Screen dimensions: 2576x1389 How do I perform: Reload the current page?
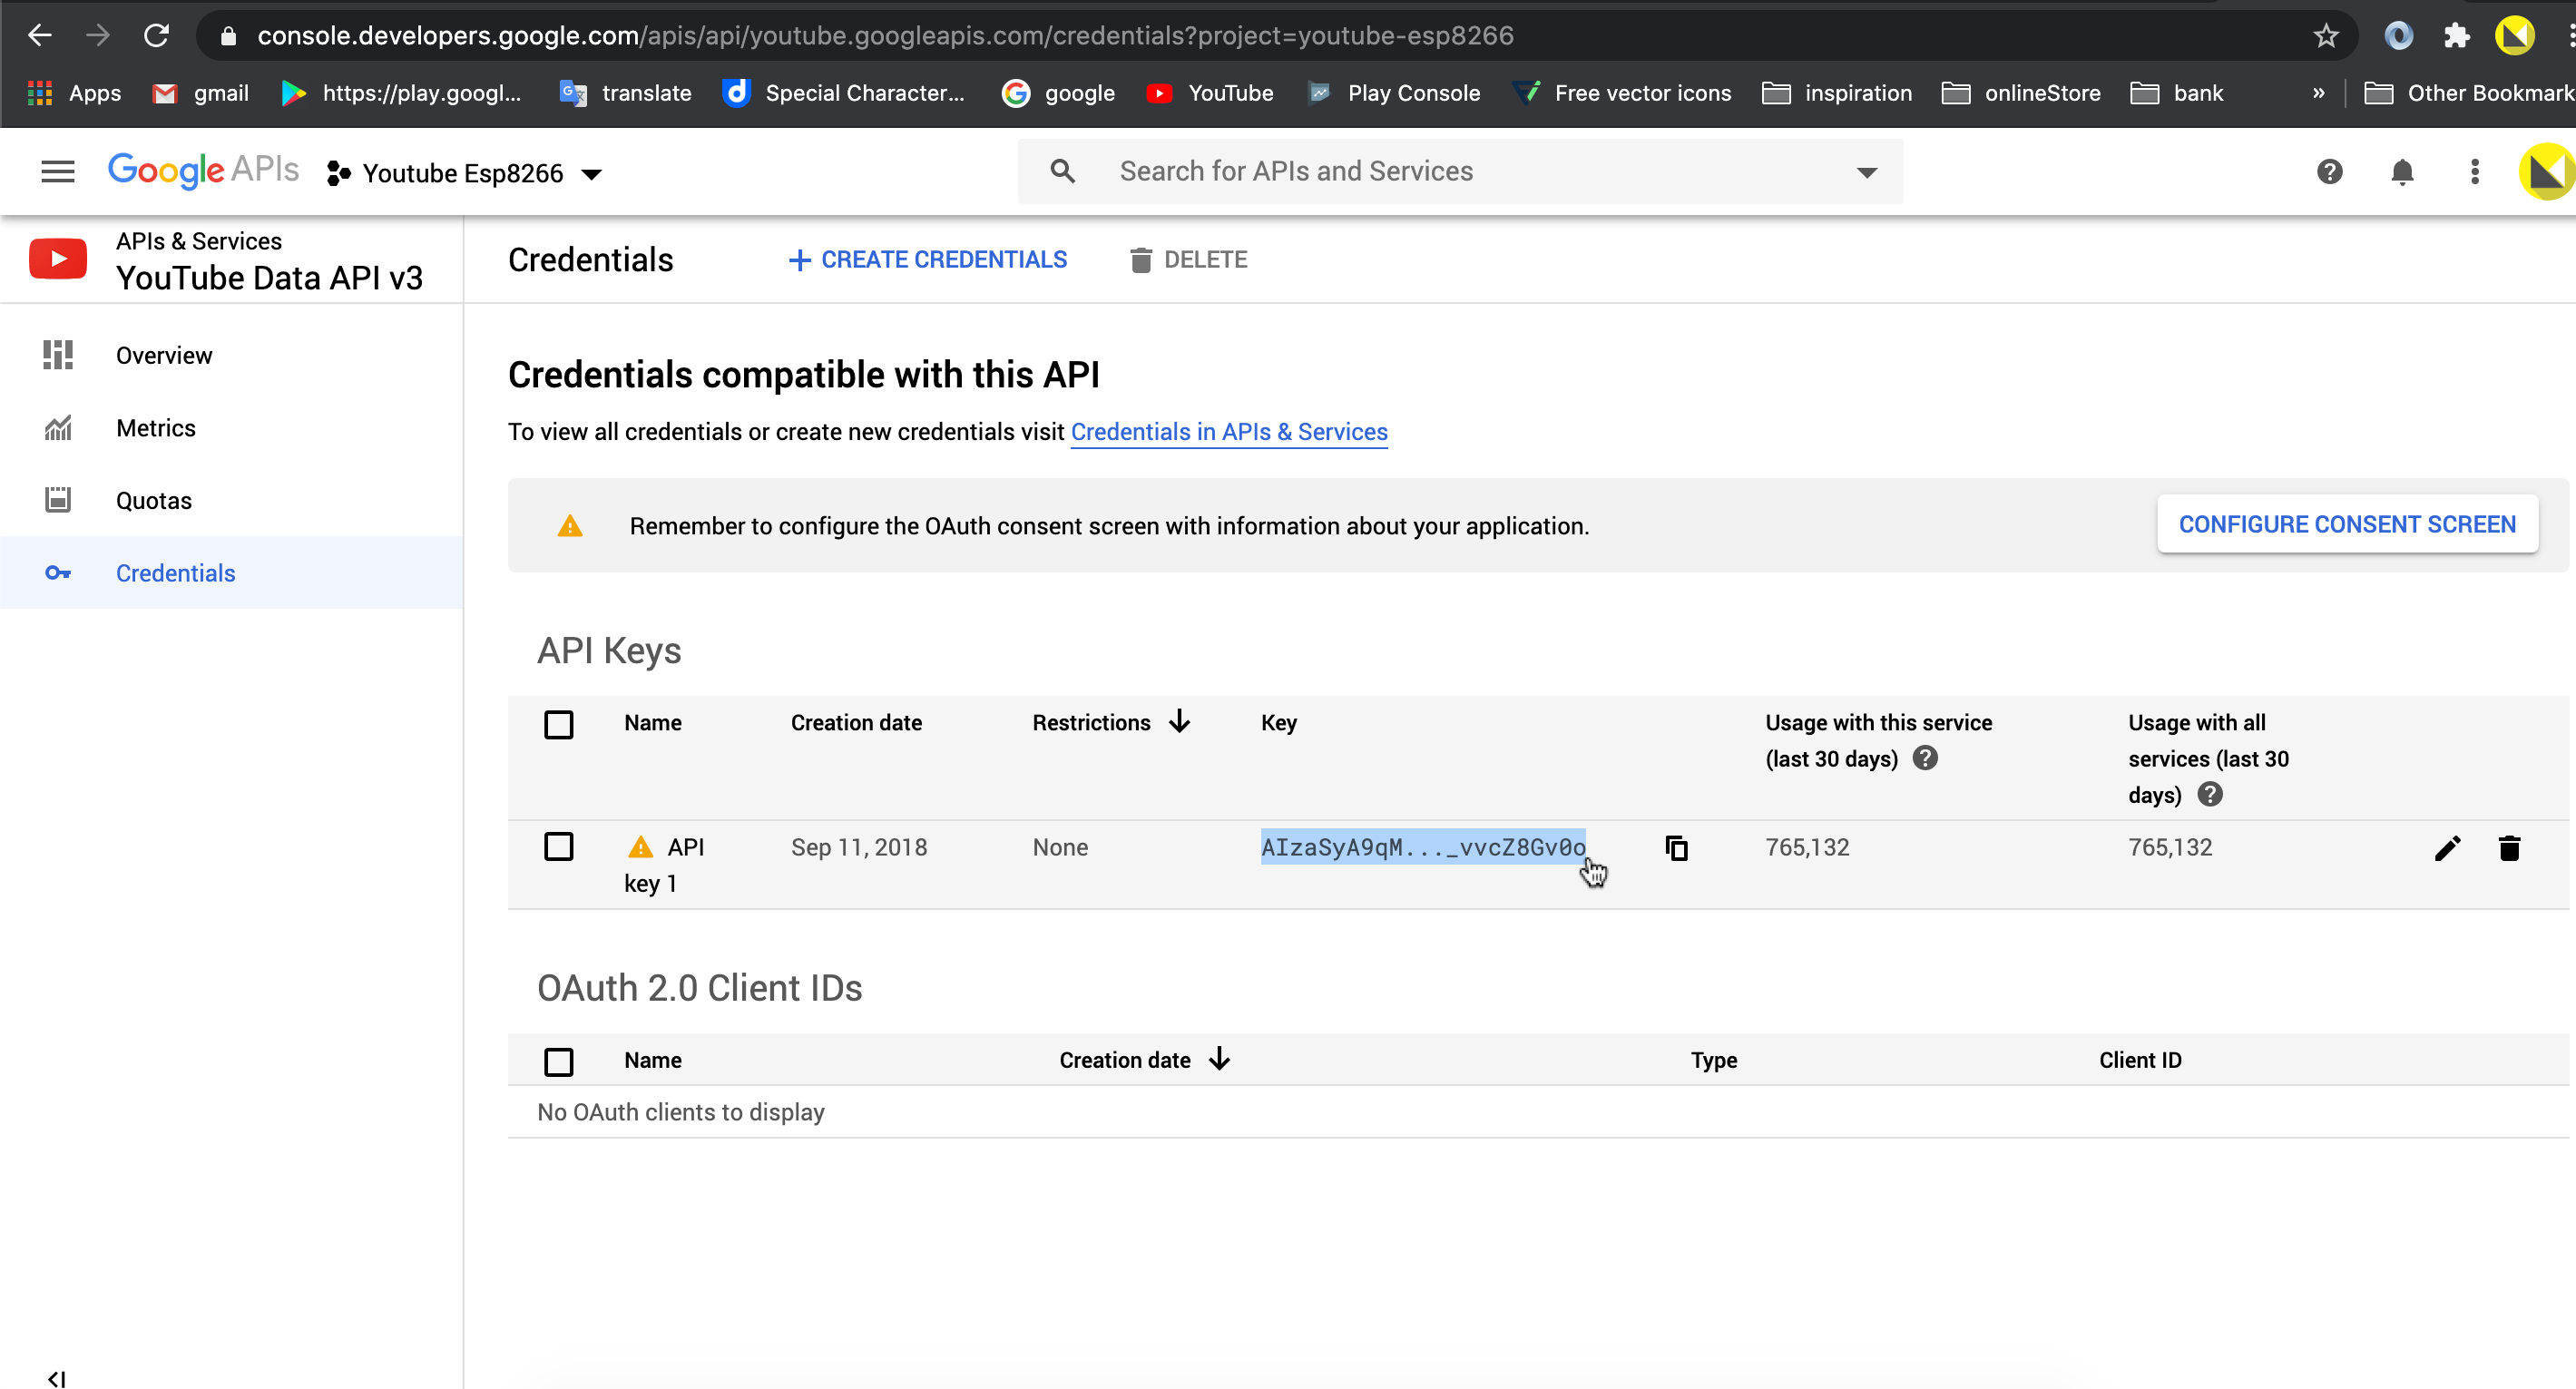[156, 36]
